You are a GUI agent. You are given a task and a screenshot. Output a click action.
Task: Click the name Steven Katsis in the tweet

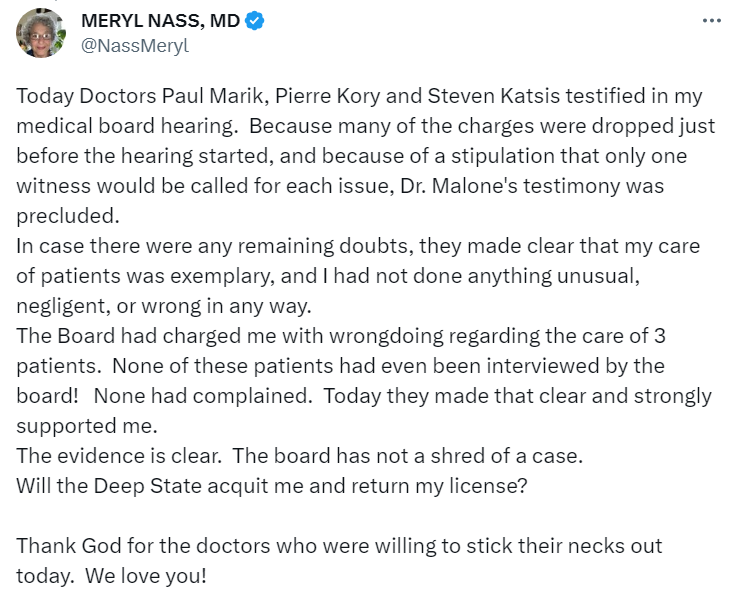(458, 97)
